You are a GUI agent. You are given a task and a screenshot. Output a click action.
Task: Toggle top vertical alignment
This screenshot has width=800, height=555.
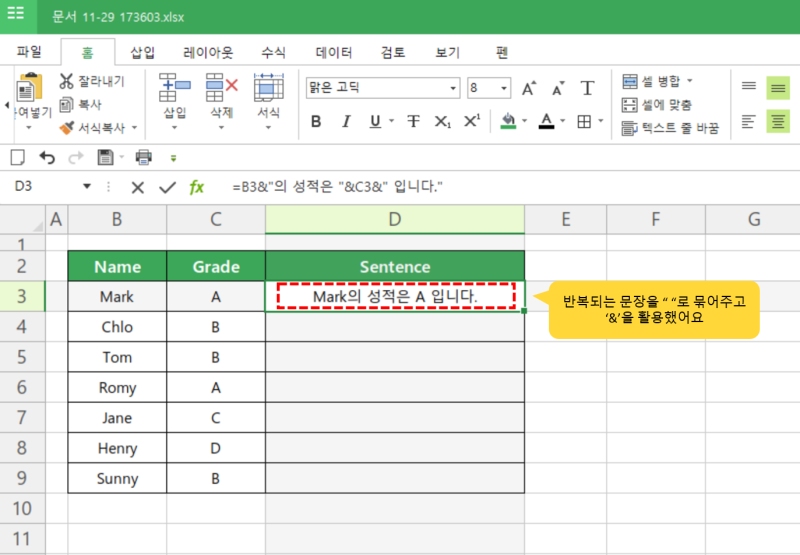(x=748, y=86)
